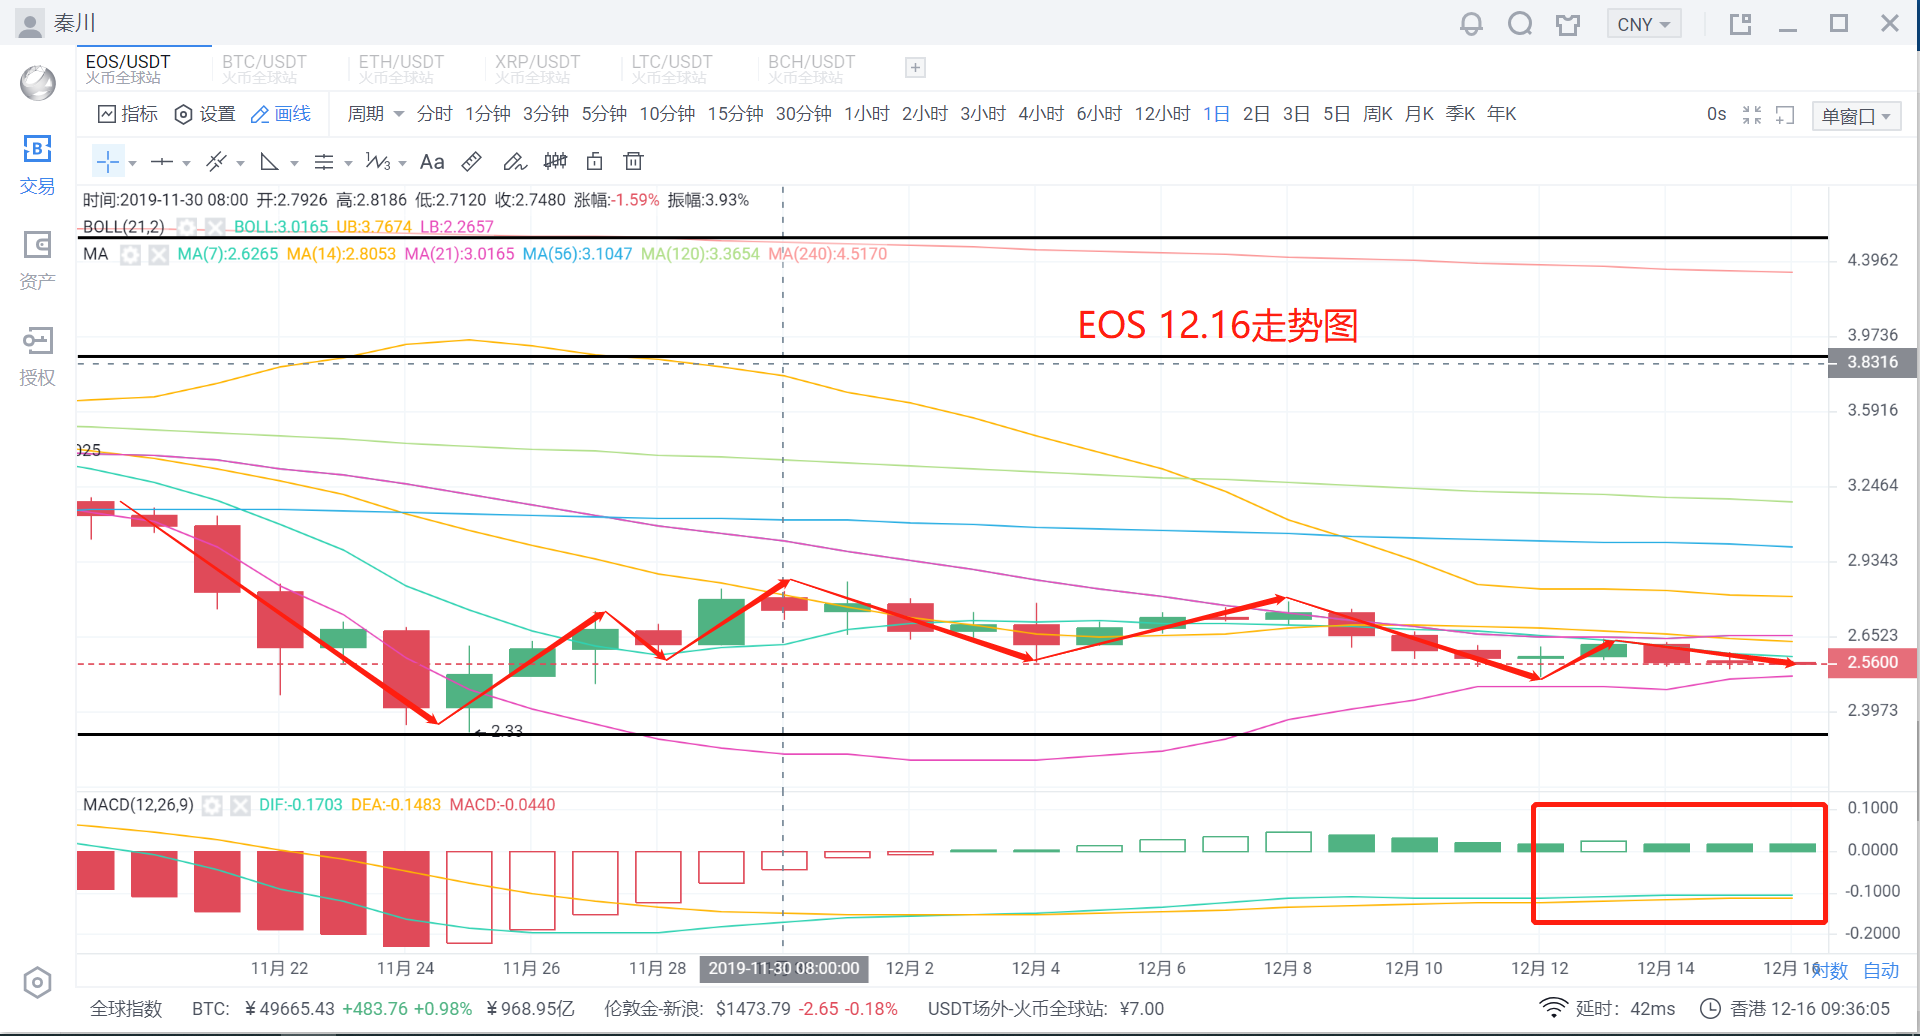Screen dimensions: 1920x1036
Task: Open the 单窗口 window layout dropdown
Action: tap(1856, 116)
